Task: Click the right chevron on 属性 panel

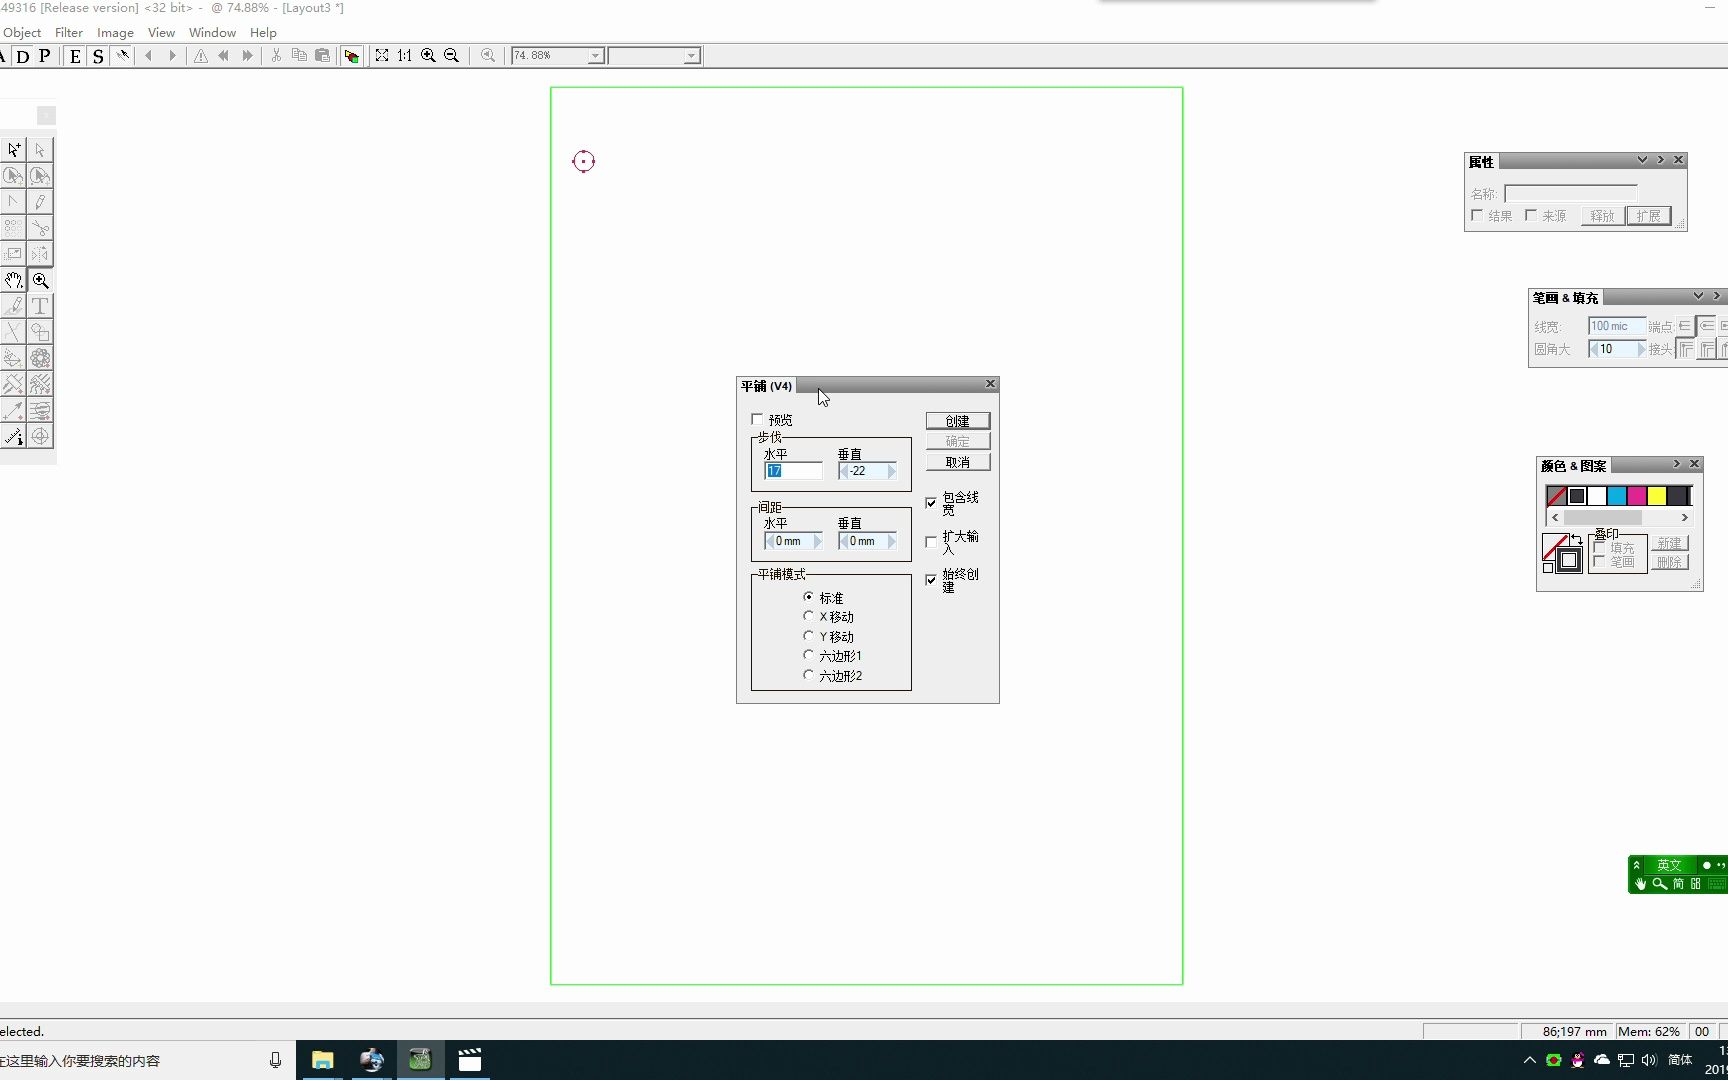Action: 1661,160
